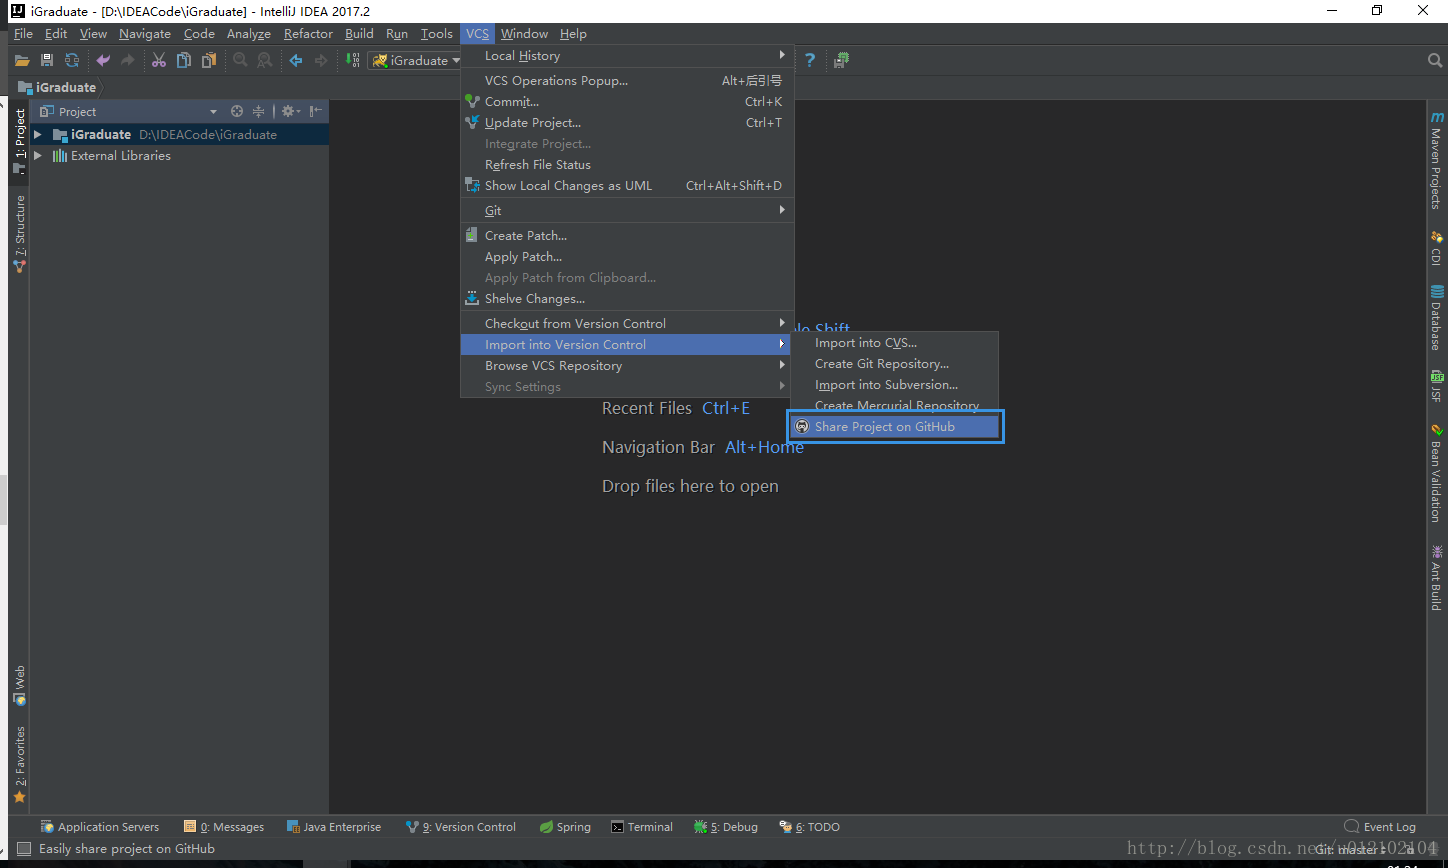This screenshot has width=1448, height=868.
Task: Choose Share Project on GitHub
Action: tap(895, 426)
